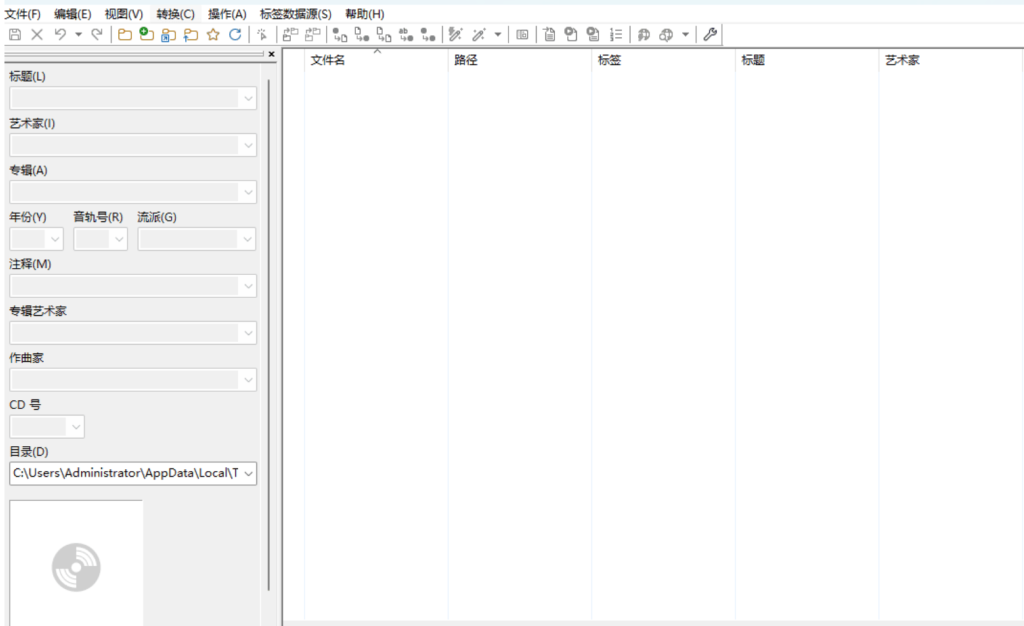The height and width of the screenshot is (626, 1024).
Task: Open the change directory folder icon
Action: (125, 35)
